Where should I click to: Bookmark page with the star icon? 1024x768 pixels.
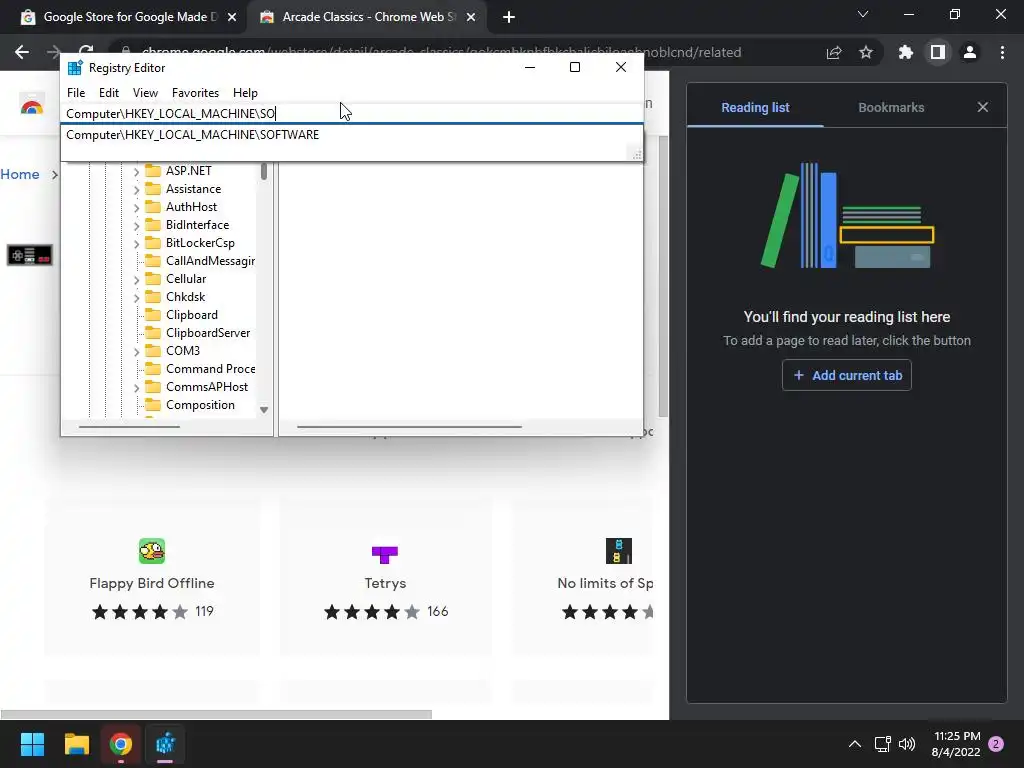coord(866,52)
